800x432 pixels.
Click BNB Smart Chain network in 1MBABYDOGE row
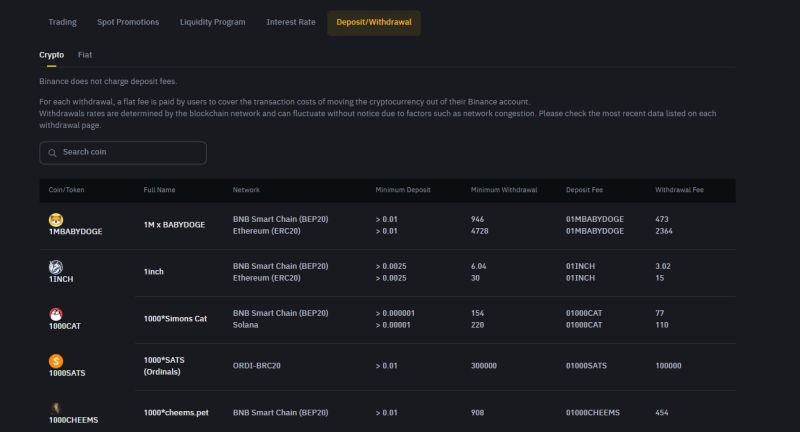coord(281,219)
